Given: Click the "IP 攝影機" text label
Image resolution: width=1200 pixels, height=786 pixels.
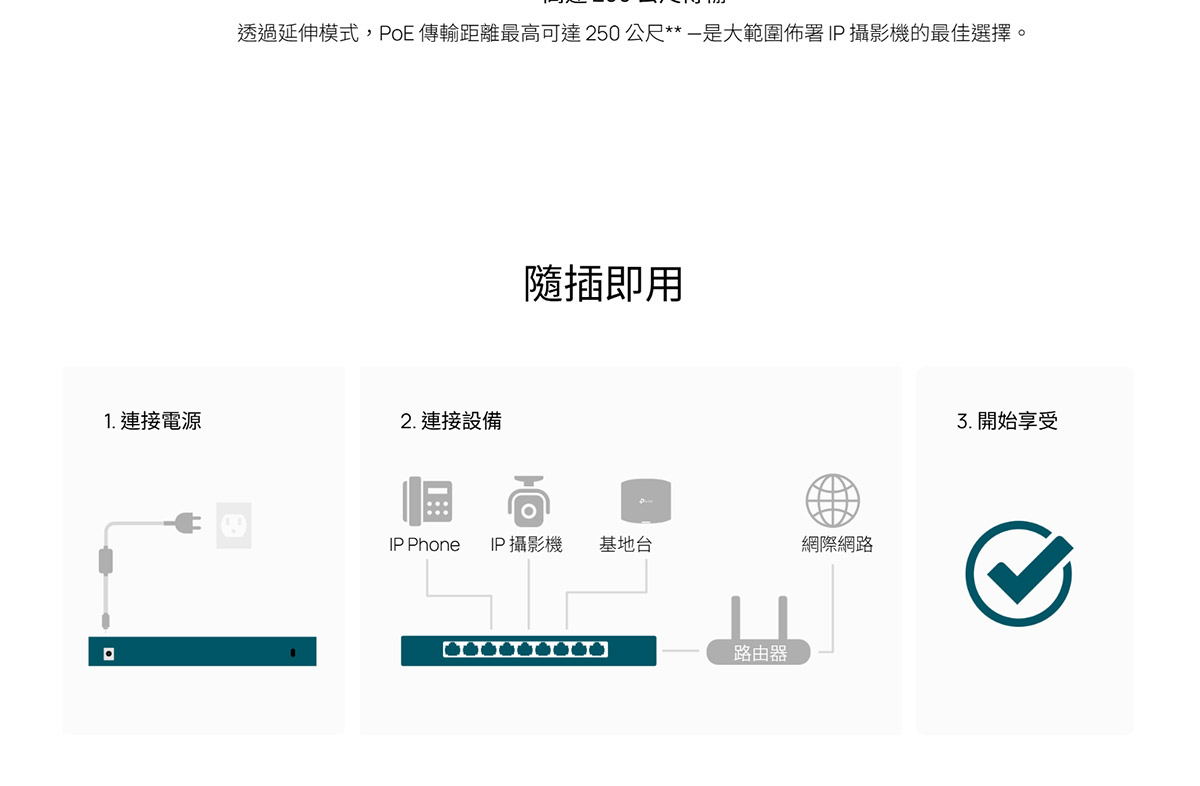Looking at the screenshot, I should pyautogui.click(x=526, y=545).
